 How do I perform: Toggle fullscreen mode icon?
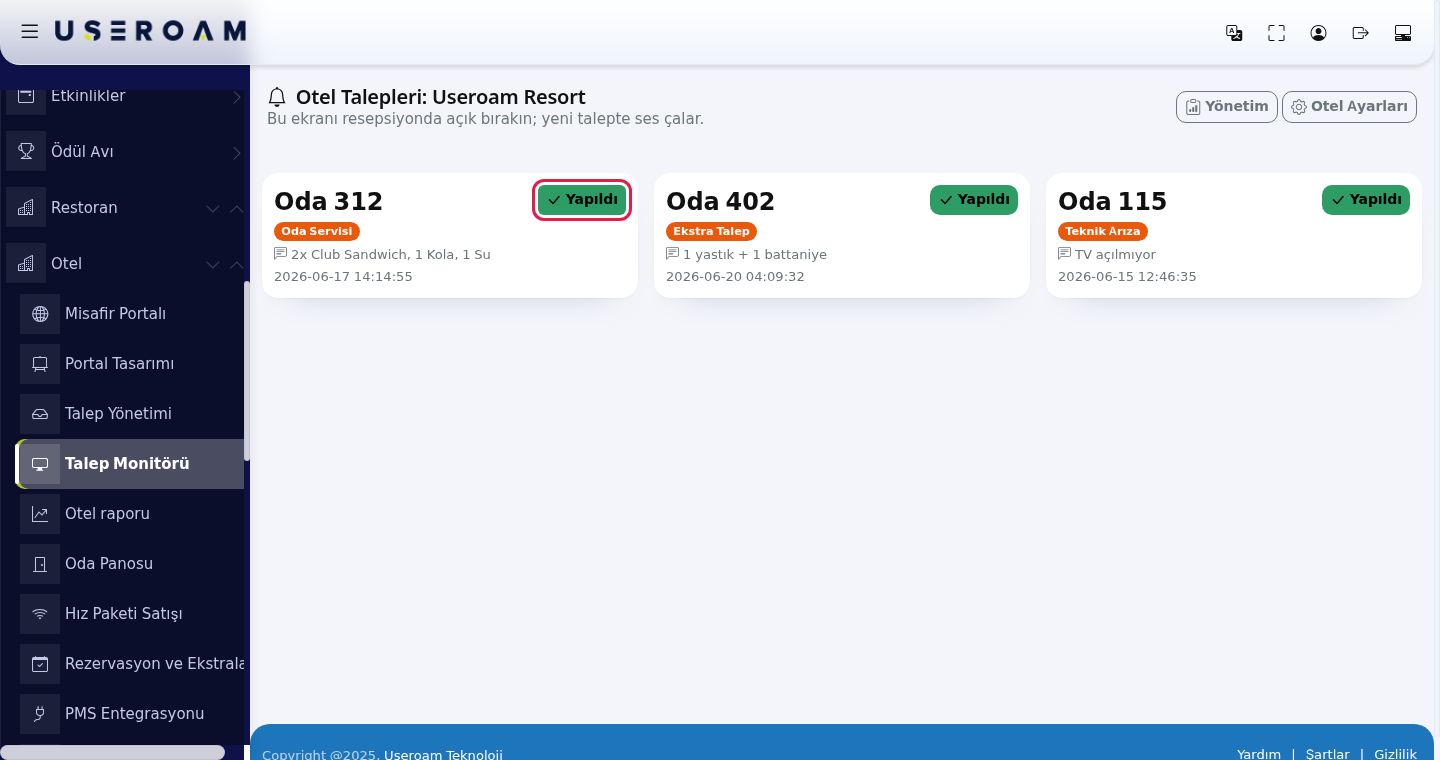click(x=1276, y=33)
